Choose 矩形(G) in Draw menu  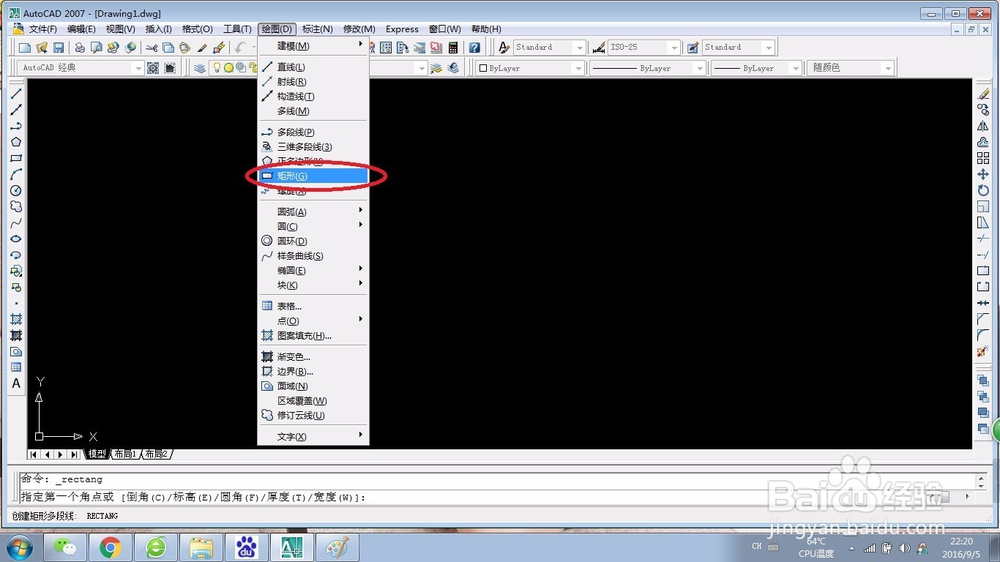pyautogui.click(x=313, y=176)
